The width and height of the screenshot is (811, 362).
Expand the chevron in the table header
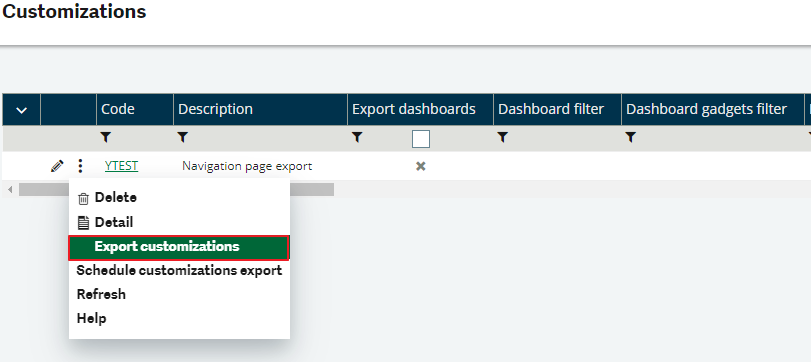click(x=21, y=110)
